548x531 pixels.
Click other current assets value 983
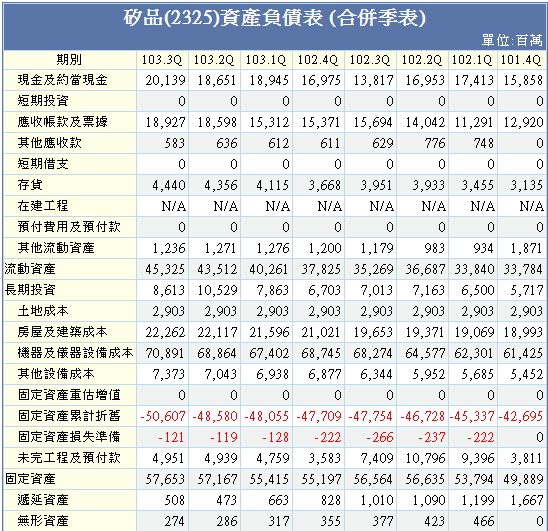pos(435,248)
